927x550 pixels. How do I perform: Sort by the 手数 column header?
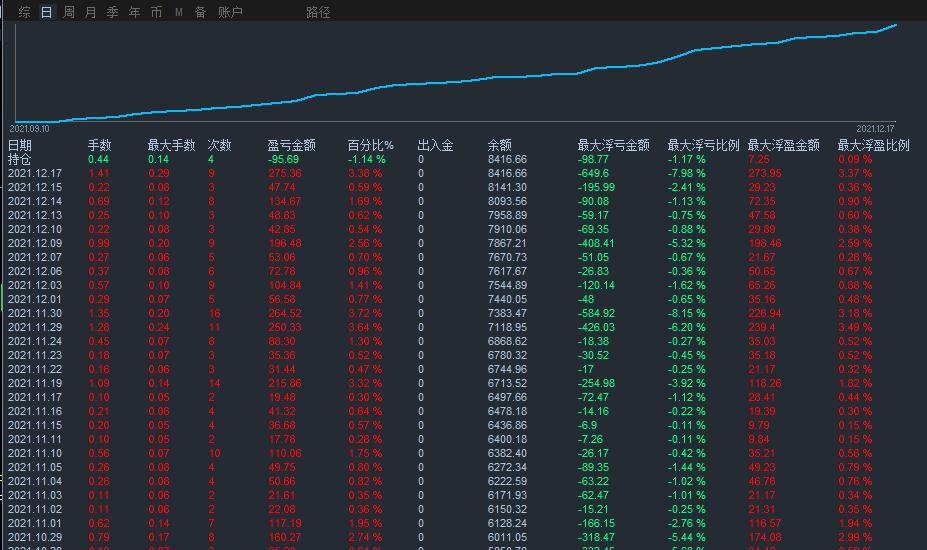coord(99,145)
